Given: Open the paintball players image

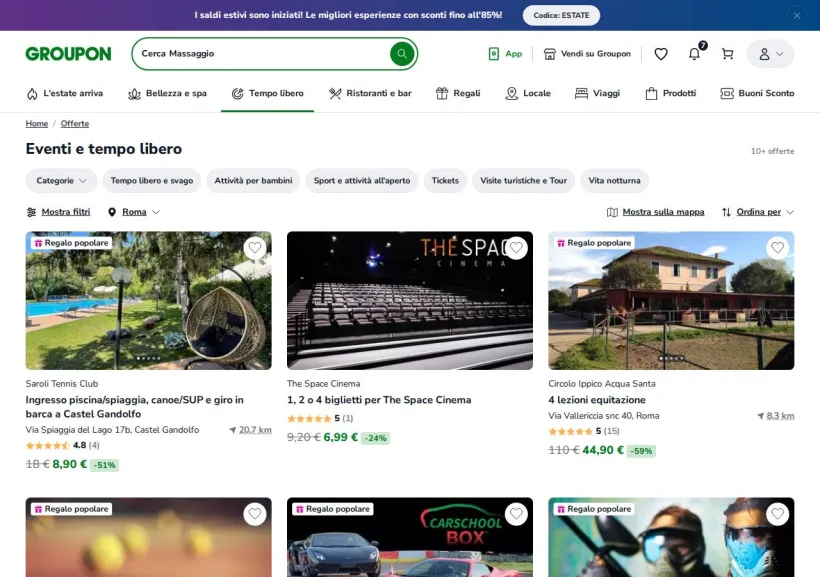Looking at the screenshot, I should 671,538.
